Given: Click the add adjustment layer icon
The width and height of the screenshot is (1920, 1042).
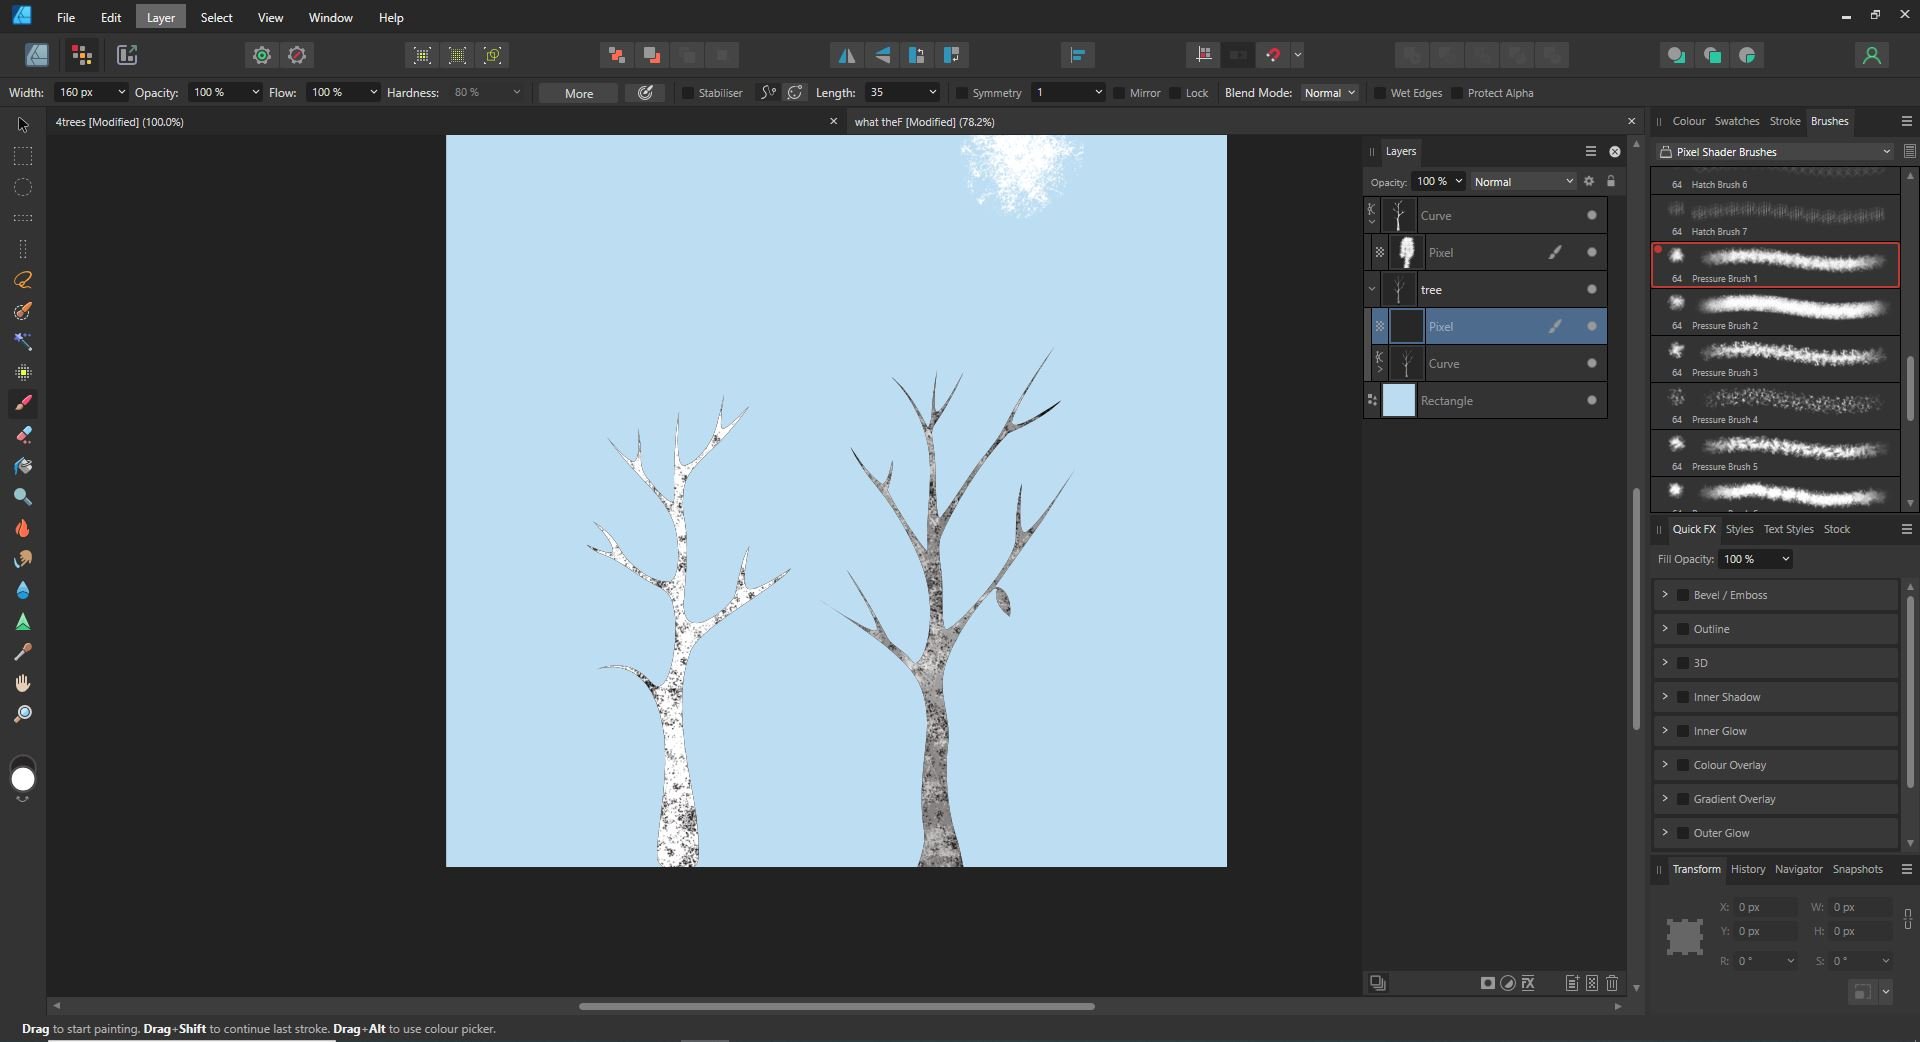Looking at the screenshot, I should click(1508, 983).
